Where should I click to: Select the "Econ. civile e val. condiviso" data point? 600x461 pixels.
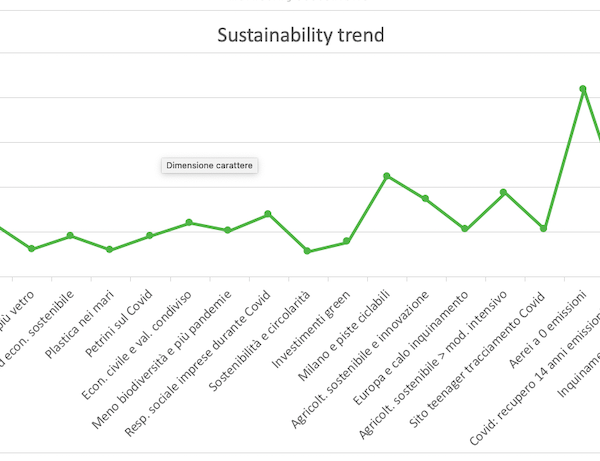[189, 222]
